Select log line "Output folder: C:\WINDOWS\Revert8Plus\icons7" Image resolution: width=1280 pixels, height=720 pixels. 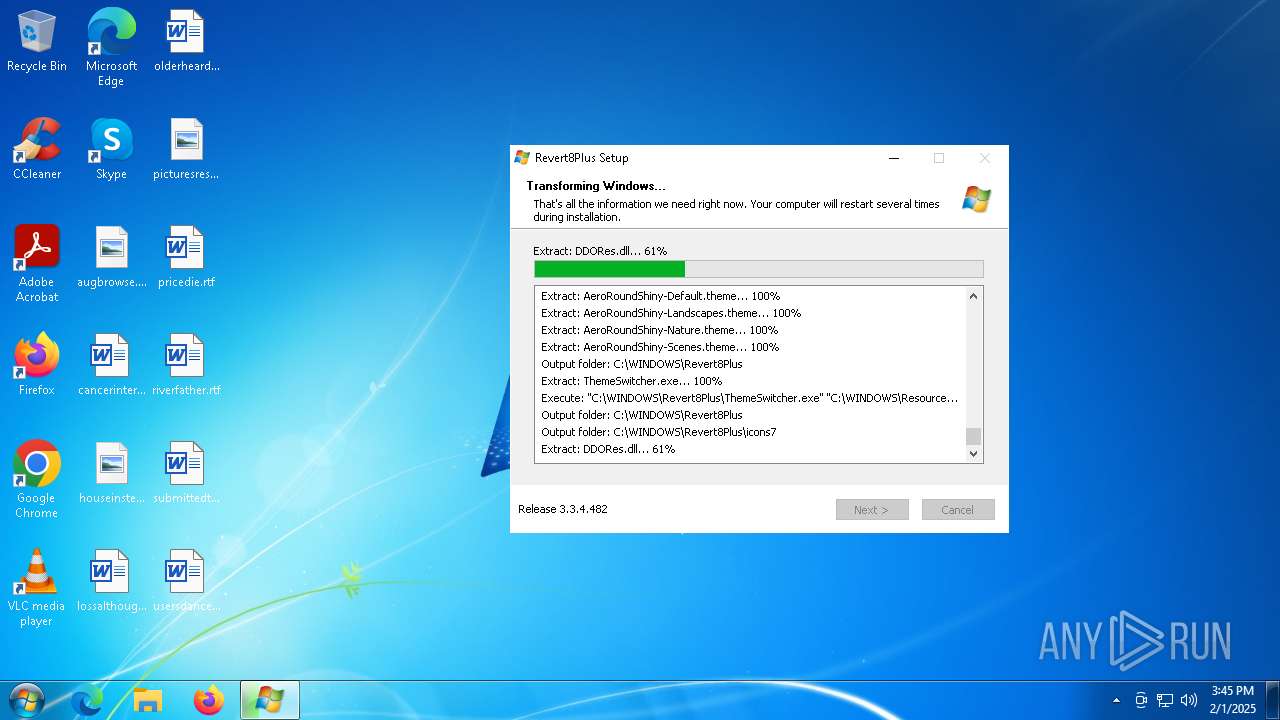coord(659,432)
